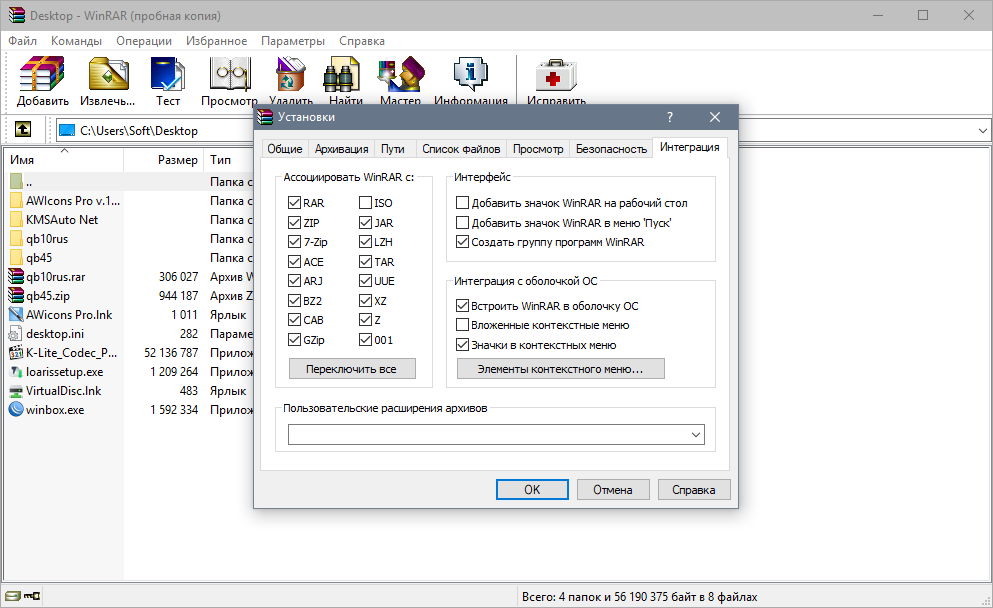Enable Добавить значок WinRAR в меню 'Пуск'
This screenshot has height=608, width=993.
pyautogui.click(x=462, y=222)
